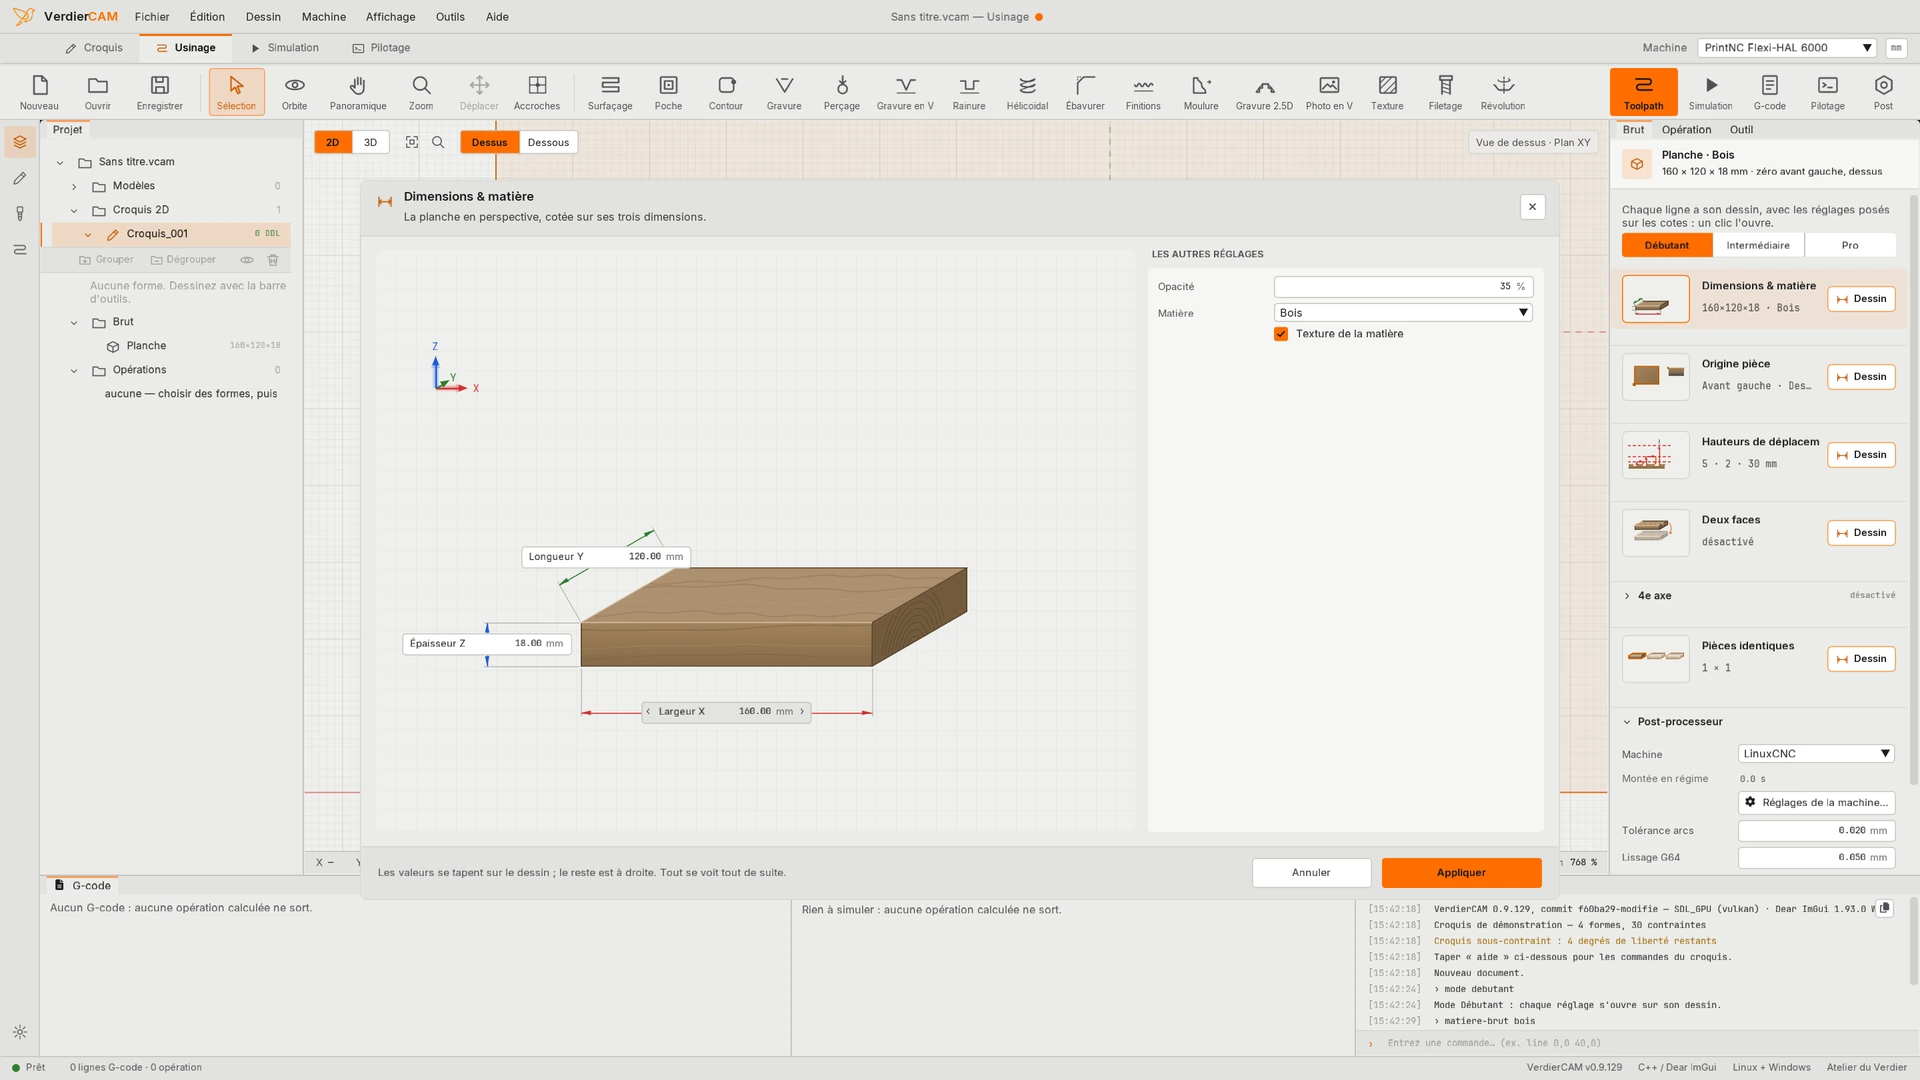Open the Photo en V tool

(1329, 92)
